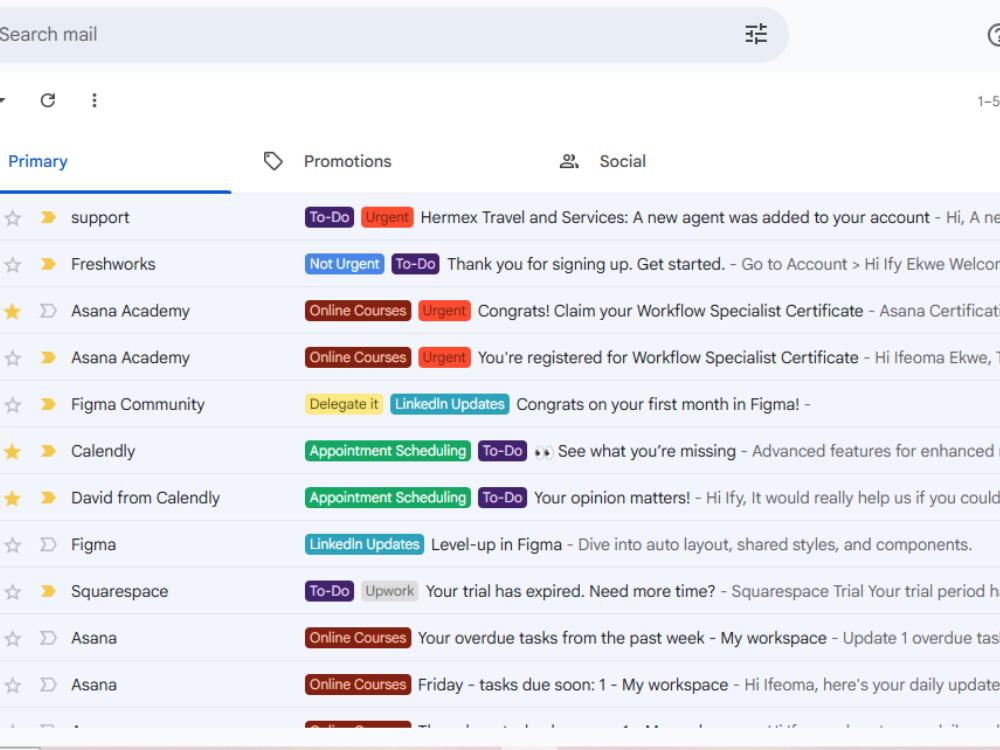Open the three-dot More menu in toolbar
1000x750 pixels.
pyautogui.click(x=94, y=100)
